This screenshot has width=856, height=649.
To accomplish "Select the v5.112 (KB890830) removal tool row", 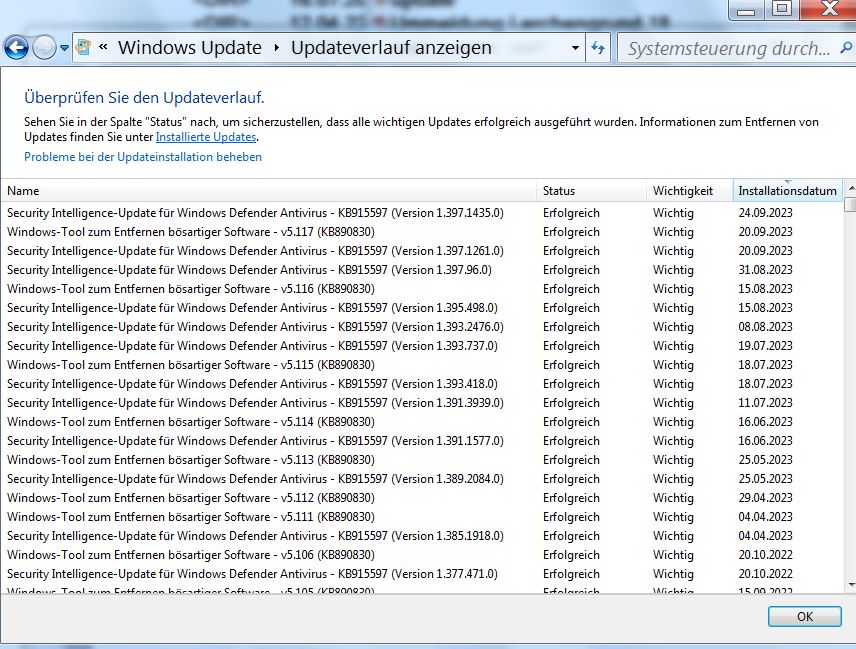I will point(421,498).
